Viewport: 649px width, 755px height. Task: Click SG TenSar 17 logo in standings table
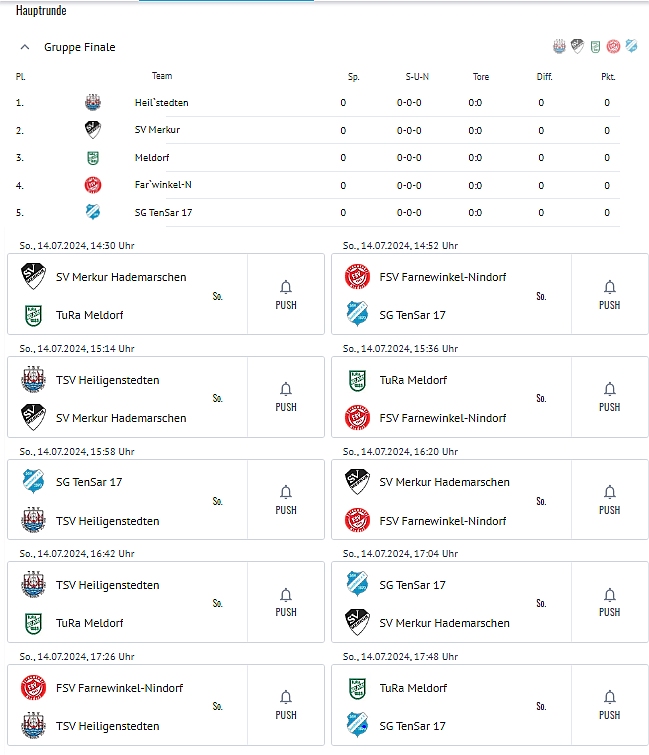[x=93, y=212]
